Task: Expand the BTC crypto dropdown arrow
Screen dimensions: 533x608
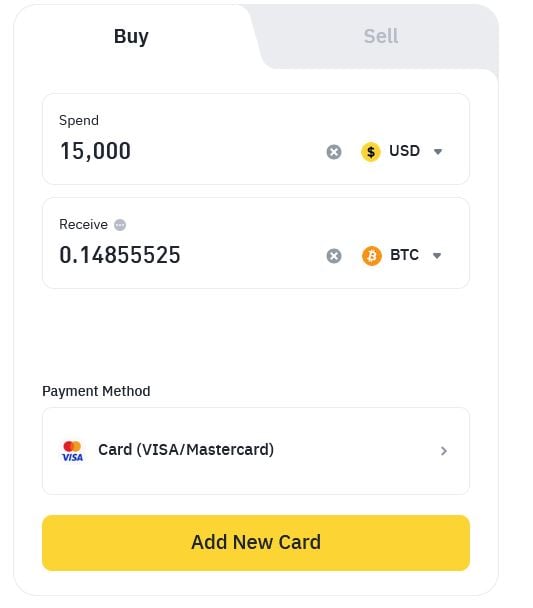Action: coord(437,256)
